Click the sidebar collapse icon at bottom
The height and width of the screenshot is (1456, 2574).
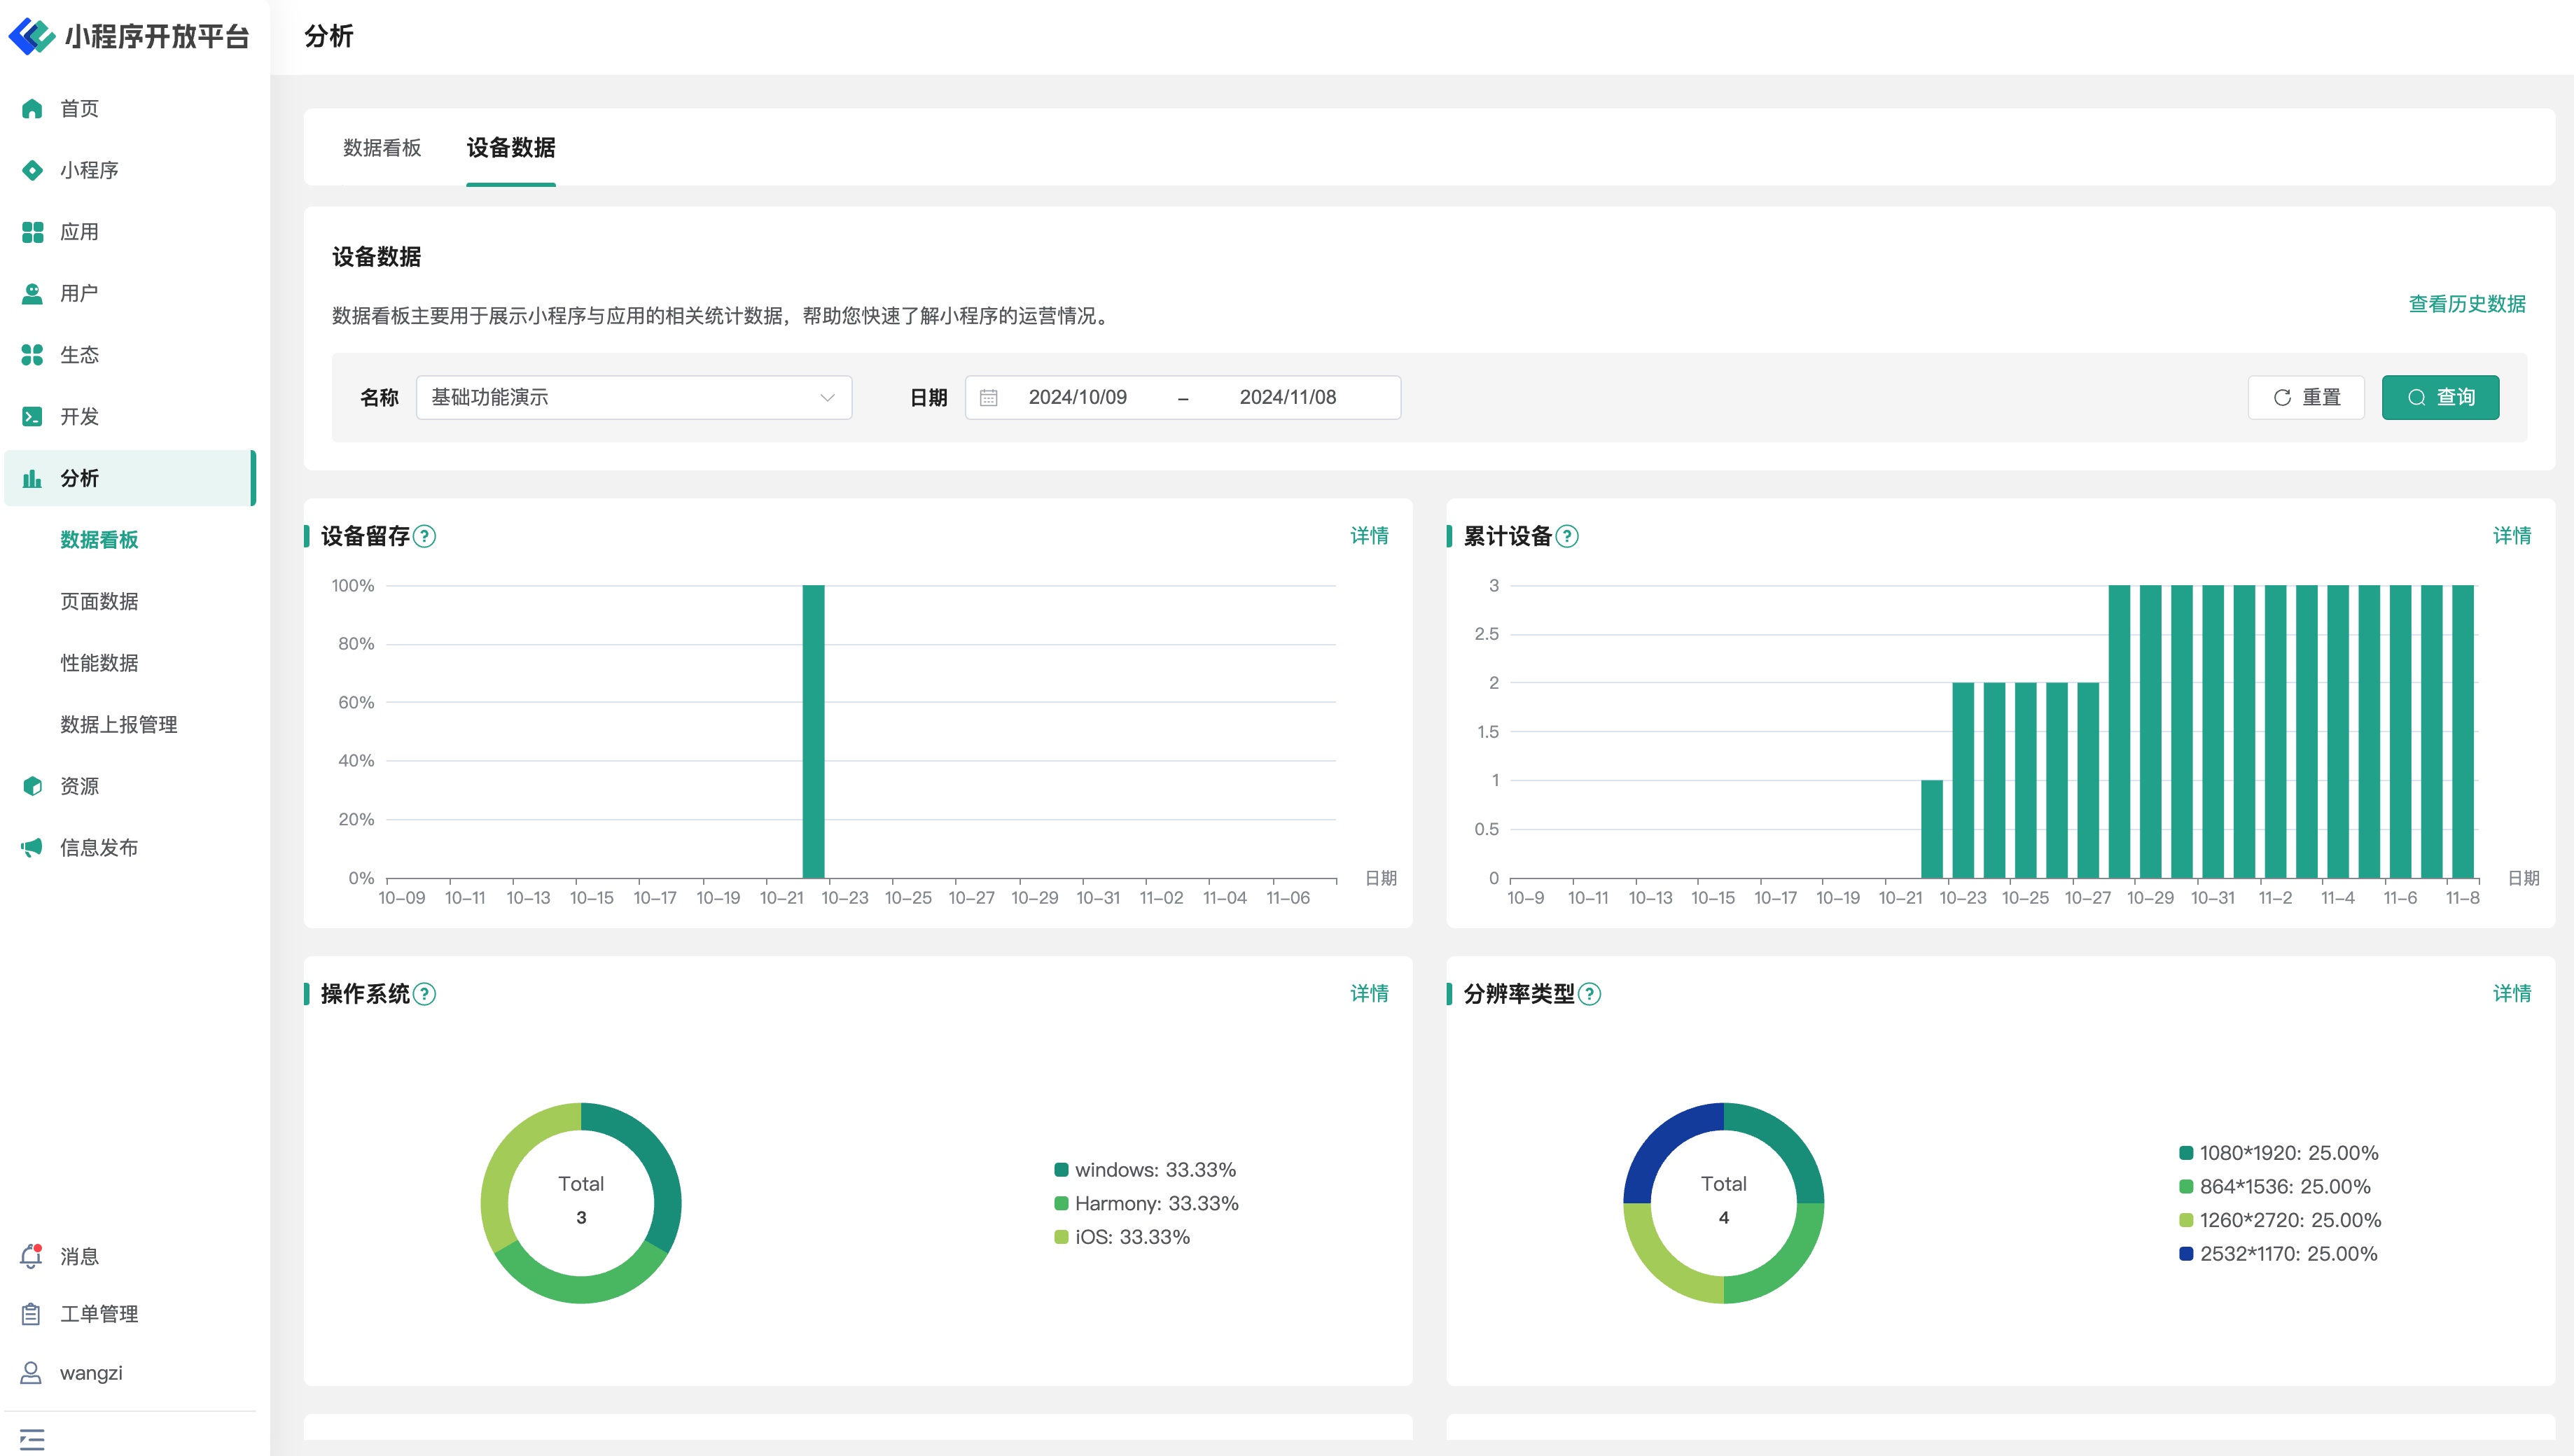click(x=32, y=1439)
